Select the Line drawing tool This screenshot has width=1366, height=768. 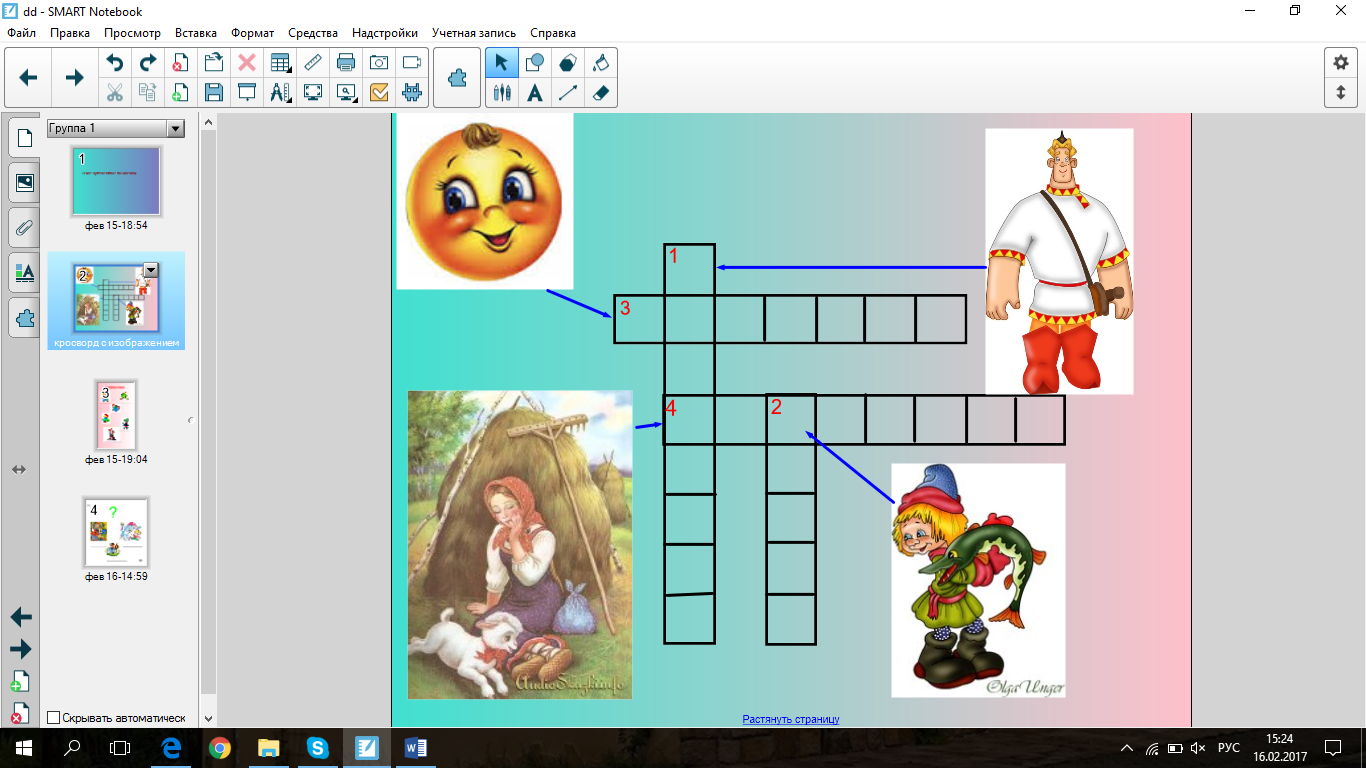tap(568, 93)
